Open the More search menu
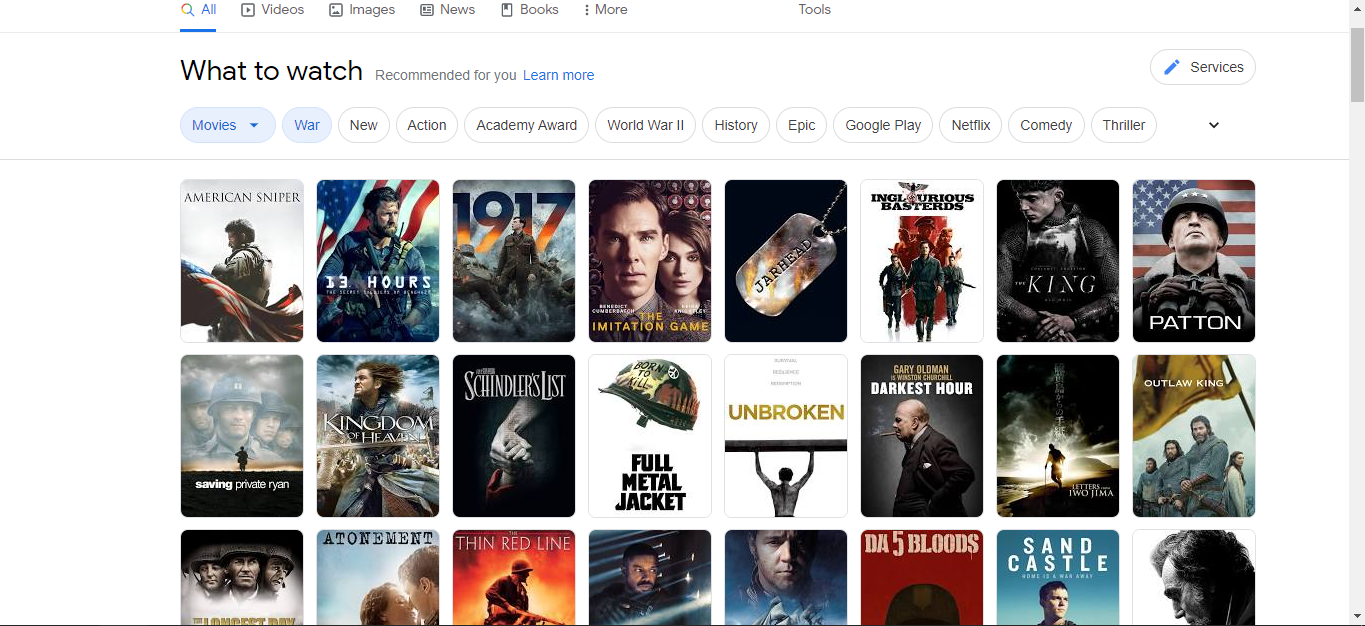 [x=606, y=10]
